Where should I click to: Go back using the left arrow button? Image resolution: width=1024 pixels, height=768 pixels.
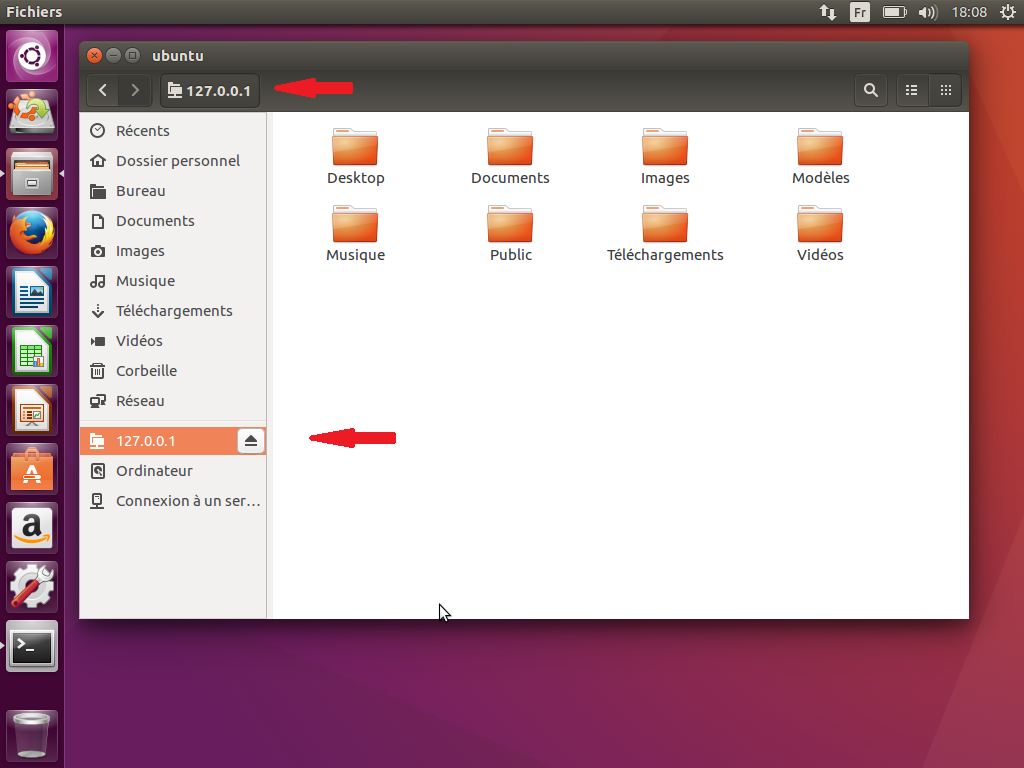tap(103, 91)
